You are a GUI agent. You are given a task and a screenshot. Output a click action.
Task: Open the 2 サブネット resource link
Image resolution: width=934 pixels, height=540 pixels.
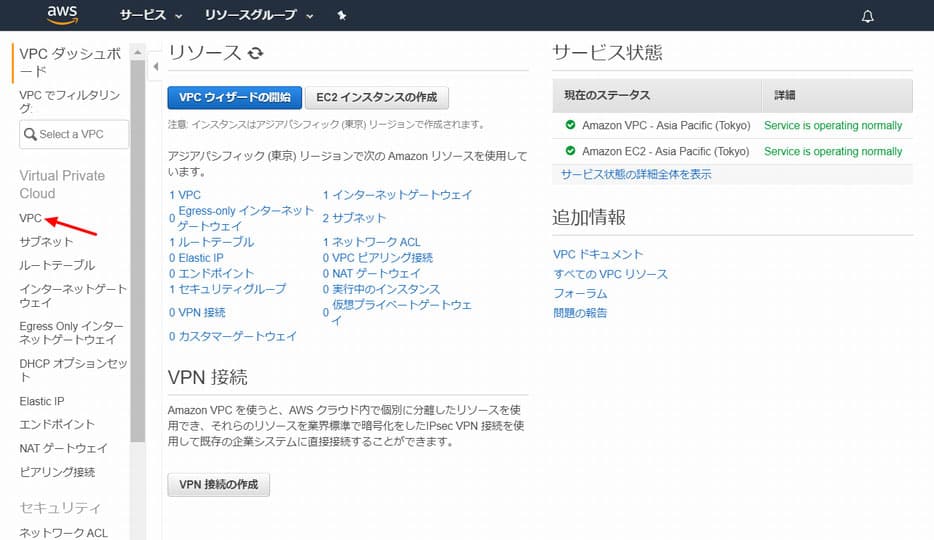(354, 218)
